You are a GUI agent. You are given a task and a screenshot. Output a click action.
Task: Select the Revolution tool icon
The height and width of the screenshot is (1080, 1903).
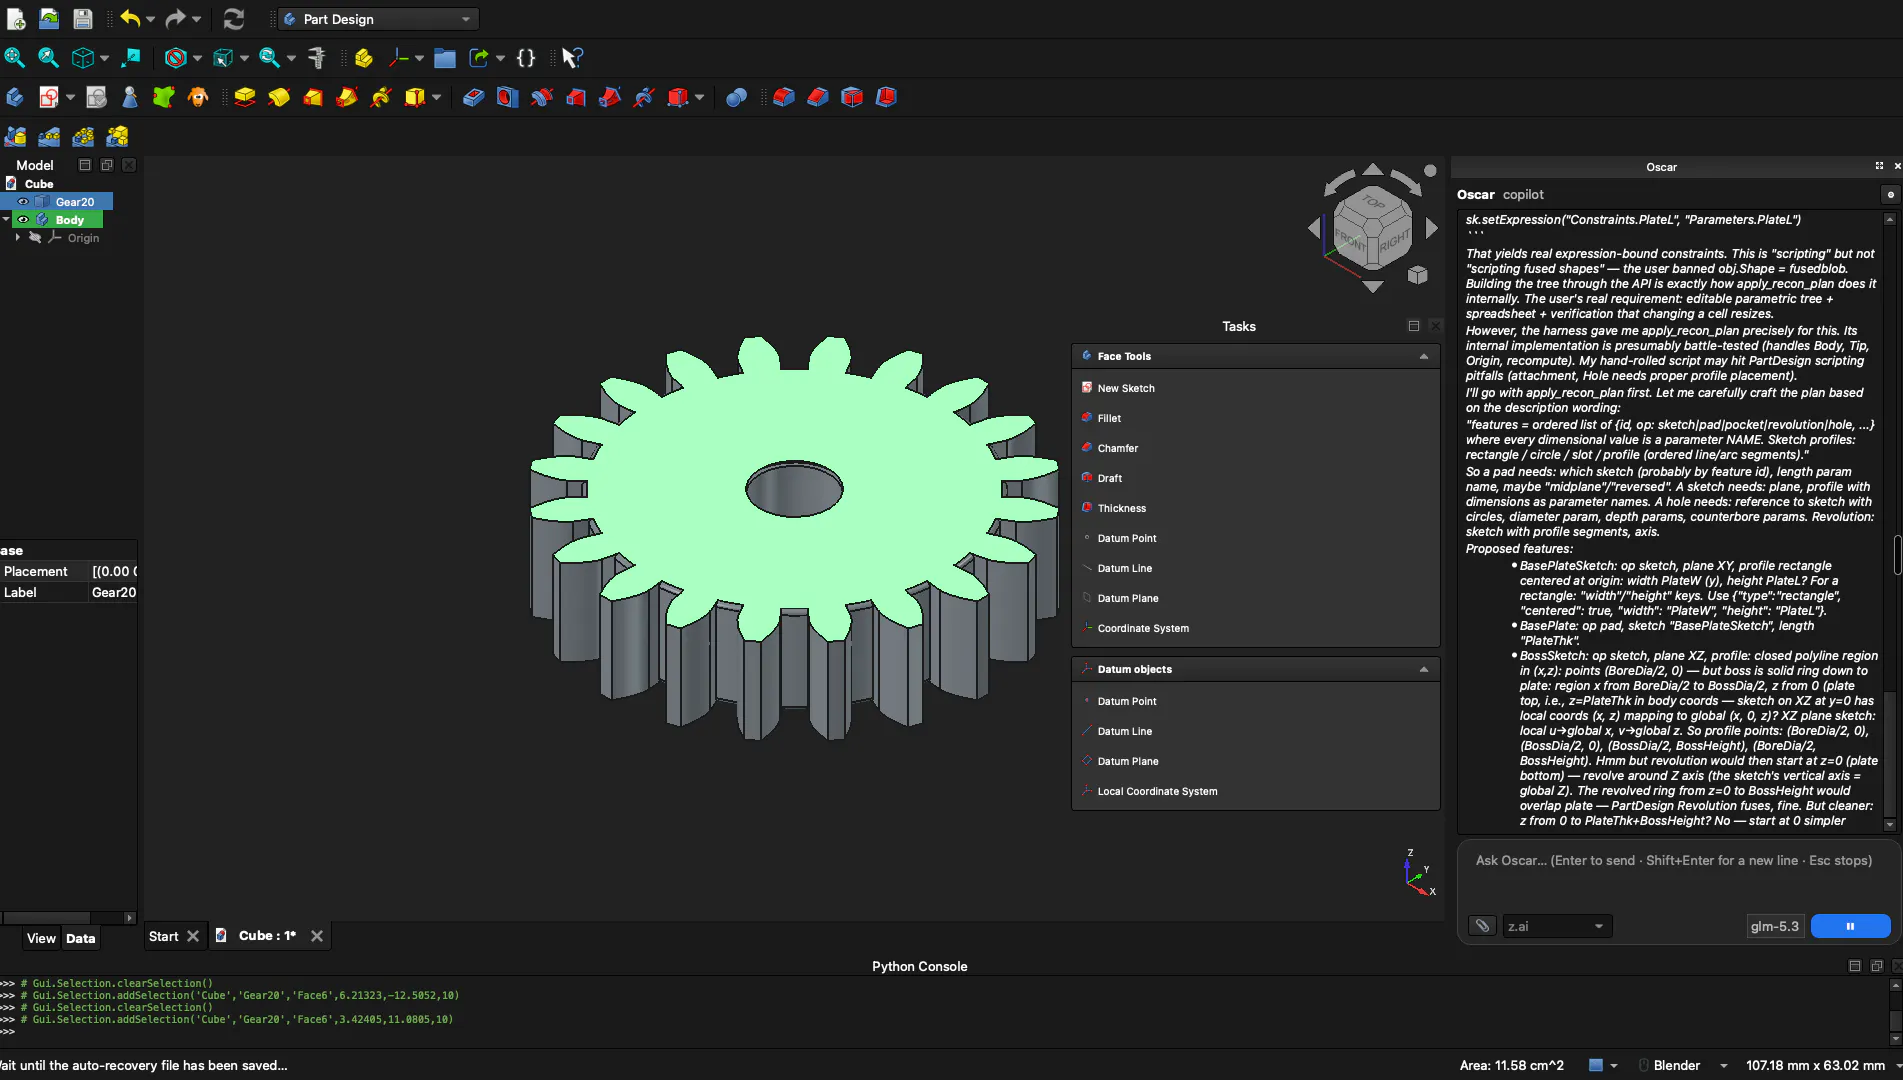pos(279,97)
